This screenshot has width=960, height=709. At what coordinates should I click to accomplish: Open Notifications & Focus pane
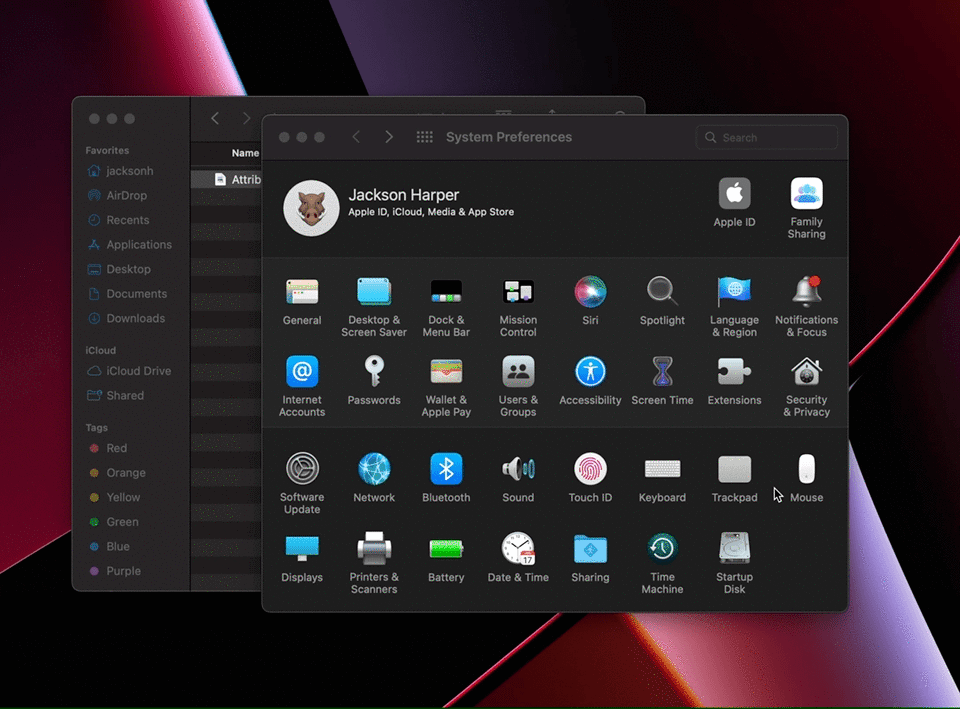click(x=806, y=307)
